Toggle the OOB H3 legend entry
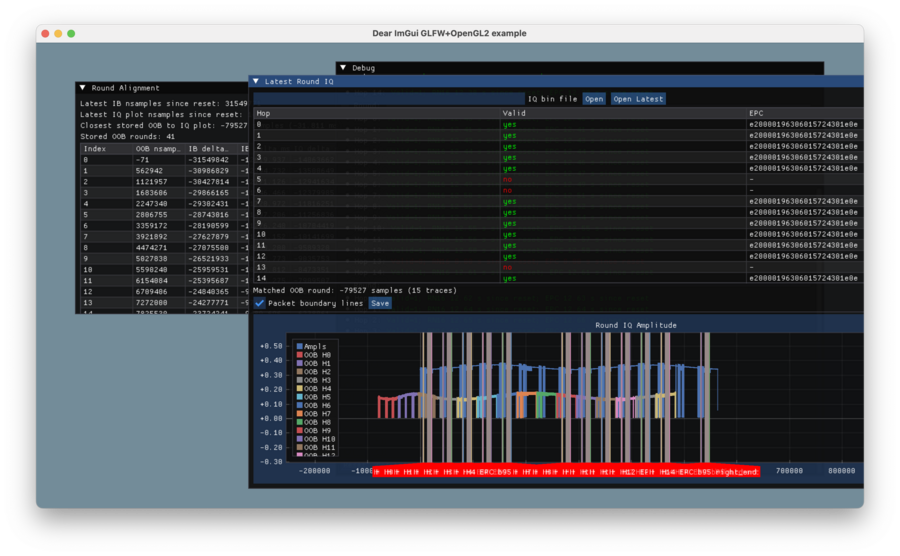This screenshot has width=900, height=556. coord(313,380)
